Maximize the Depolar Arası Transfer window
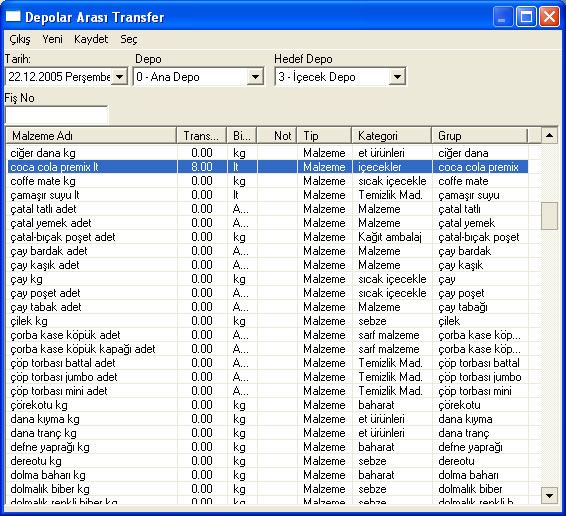This screenshot has height=516, width=566. pos(526,17)
